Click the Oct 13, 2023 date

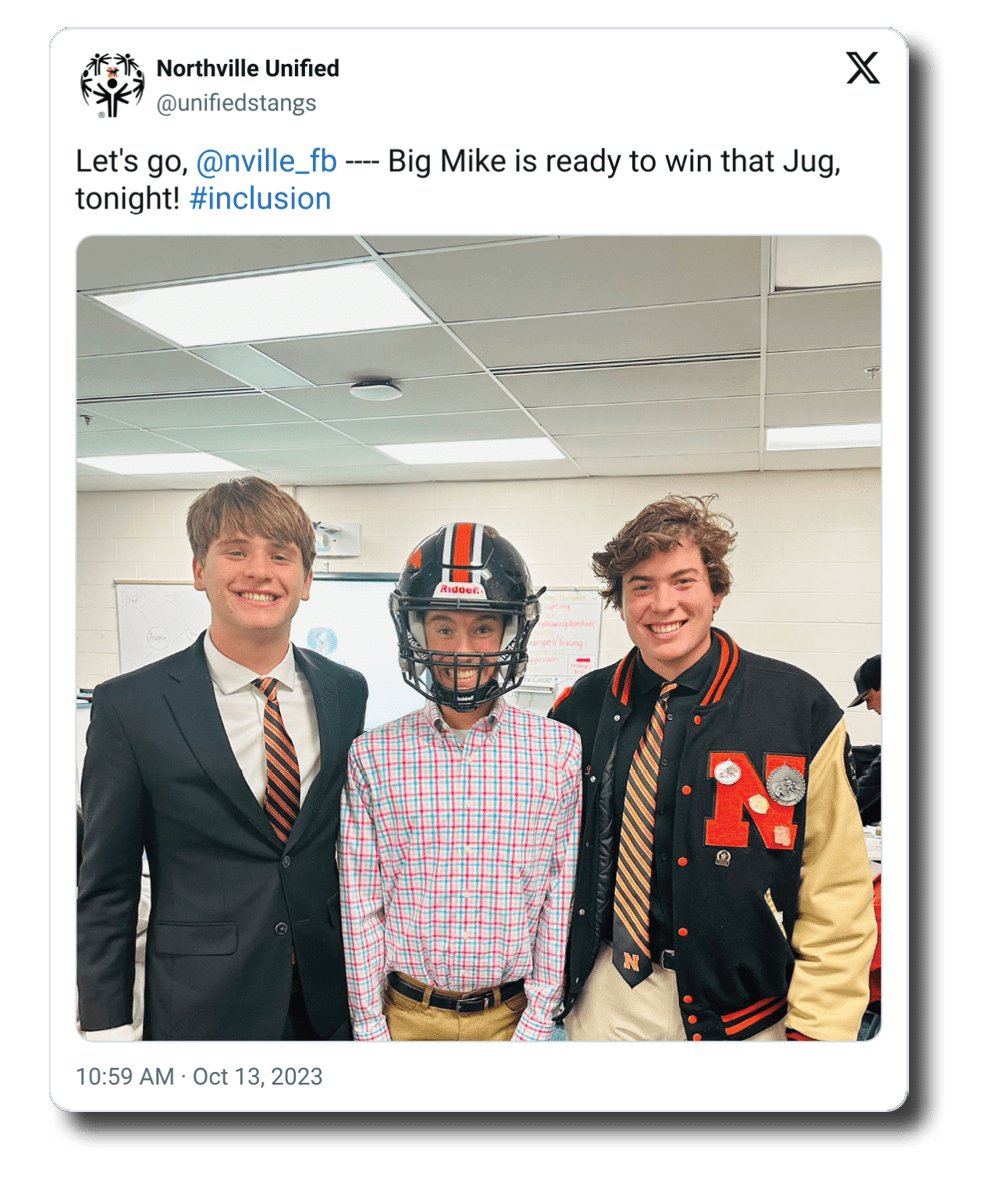pos(258,1076)
